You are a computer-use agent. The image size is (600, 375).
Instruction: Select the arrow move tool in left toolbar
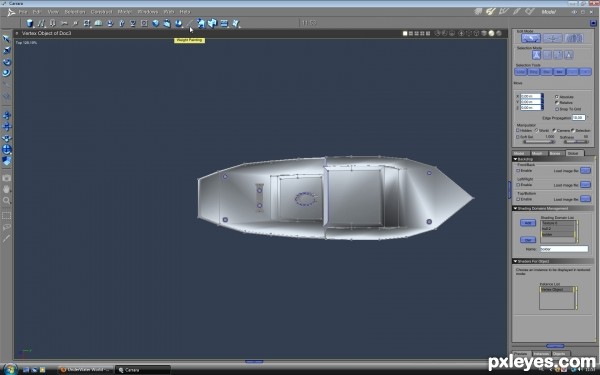[7, 39]
